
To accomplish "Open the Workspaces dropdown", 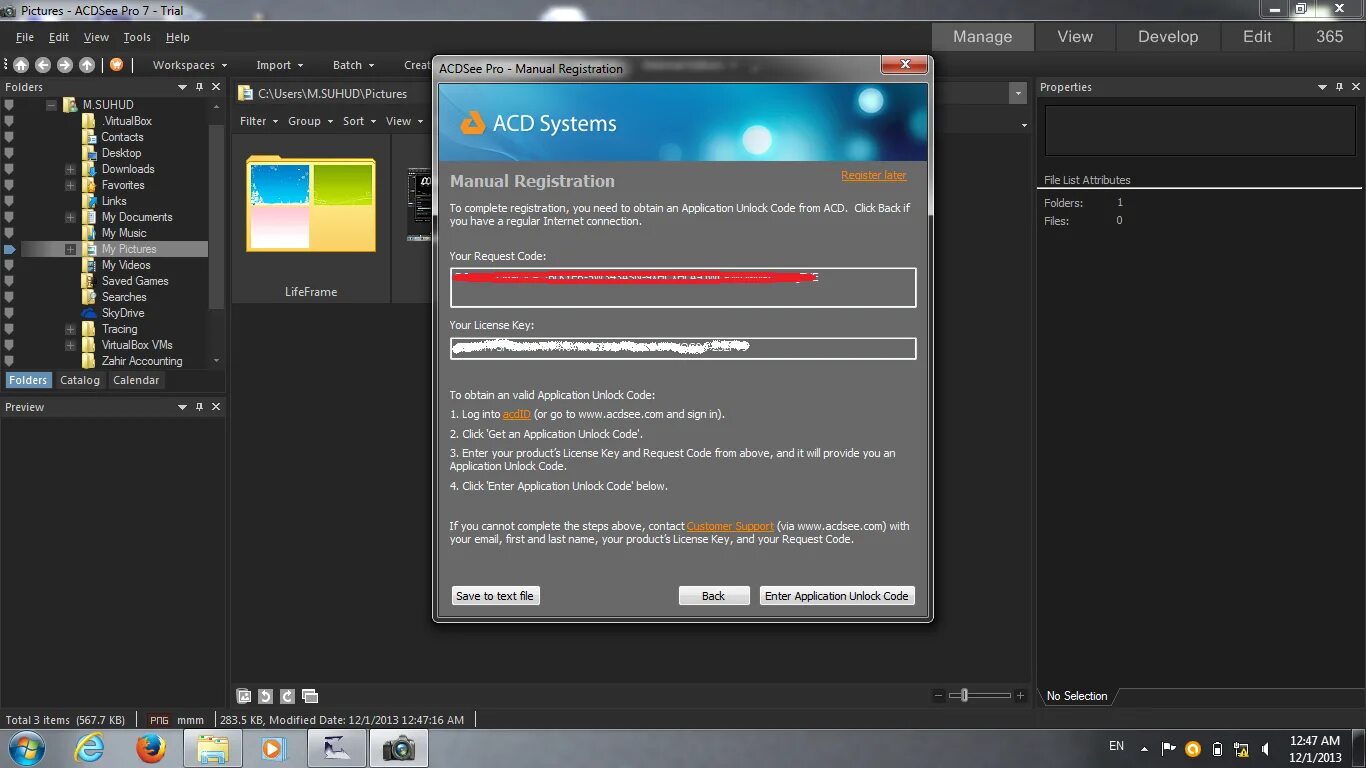I will click(x=190, y=65).
